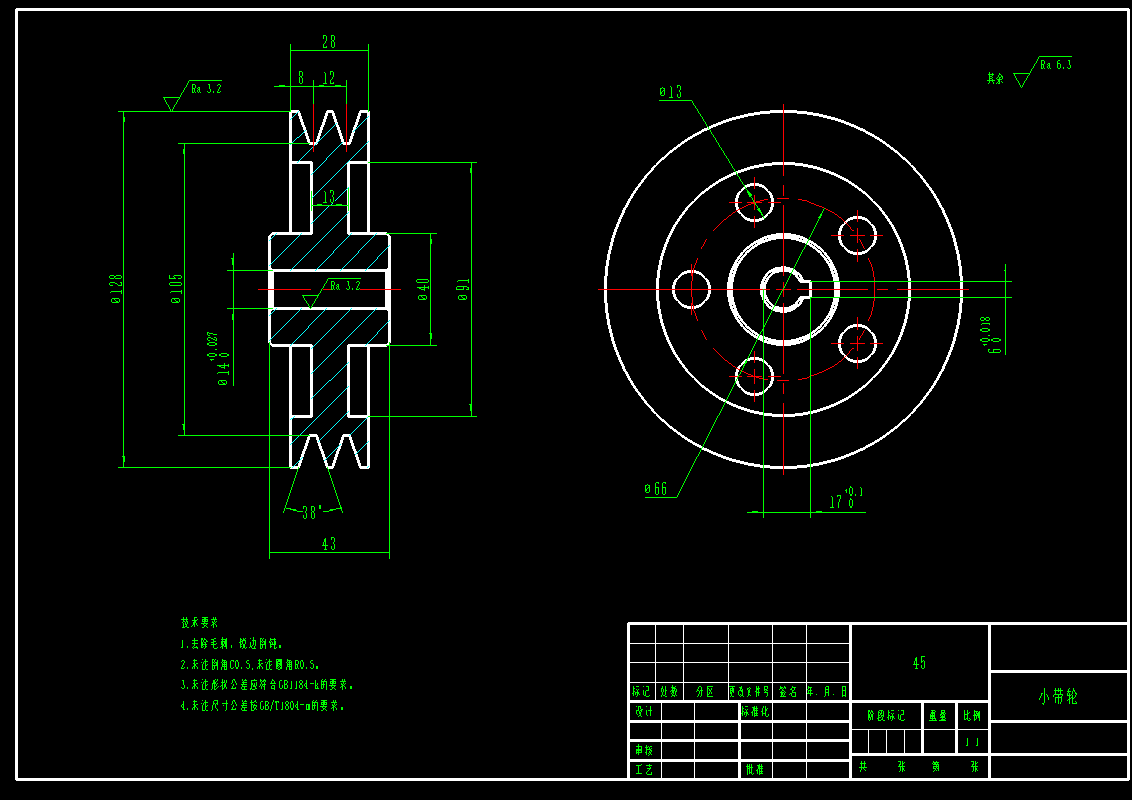
Task: Click the 更改文件号 cell
Action: click(750, 692)
